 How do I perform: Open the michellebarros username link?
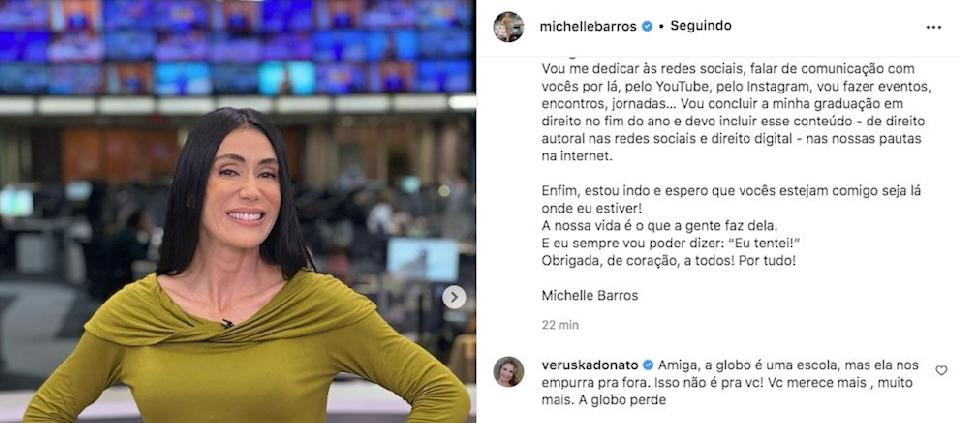(589, 27)
